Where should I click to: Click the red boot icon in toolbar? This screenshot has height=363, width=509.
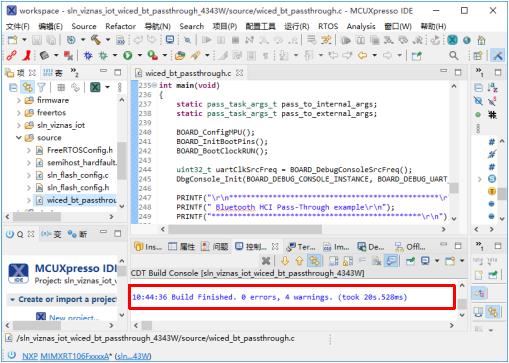[26, 55]
